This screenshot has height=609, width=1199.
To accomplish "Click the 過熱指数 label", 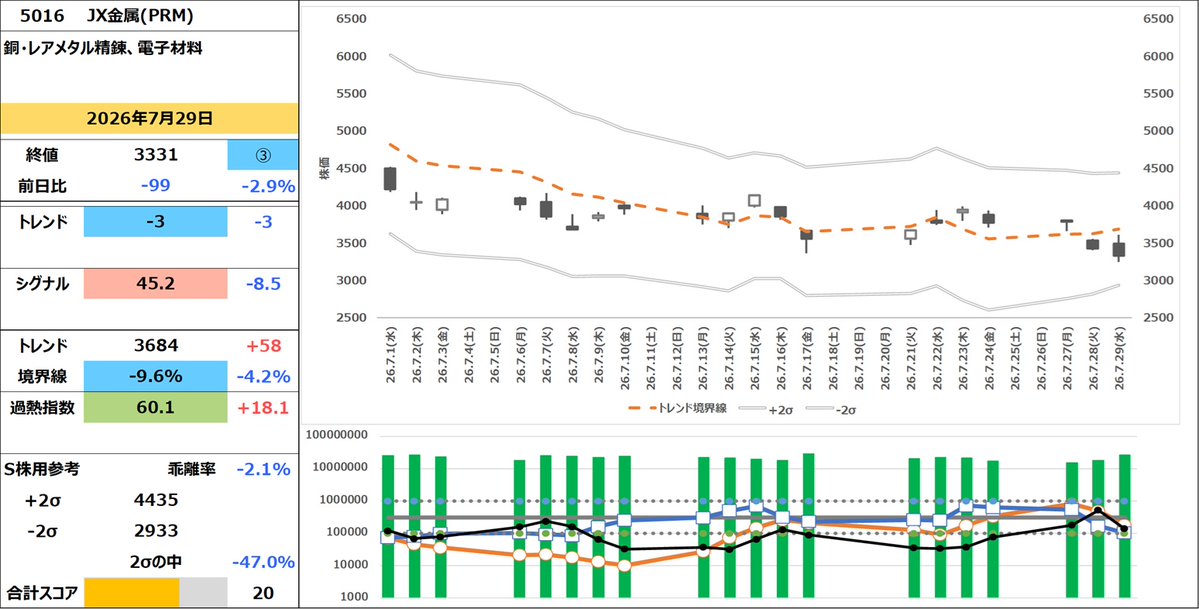I will click(41, 407).
